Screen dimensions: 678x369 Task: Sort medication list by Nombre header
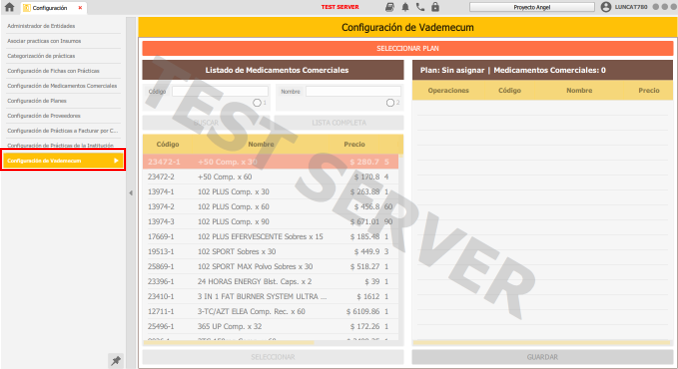[x=261, y=144]
